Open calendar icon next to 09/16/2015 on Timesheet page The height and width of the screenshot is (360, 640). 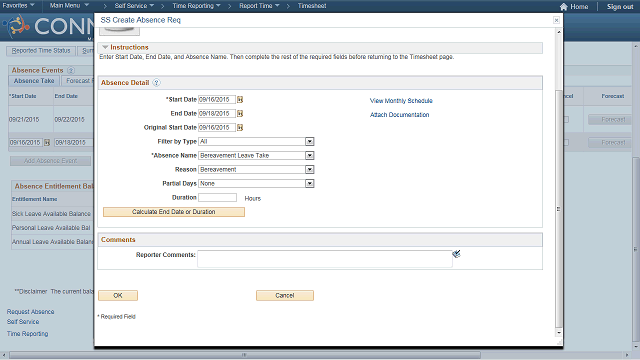(x=47, y=142)
